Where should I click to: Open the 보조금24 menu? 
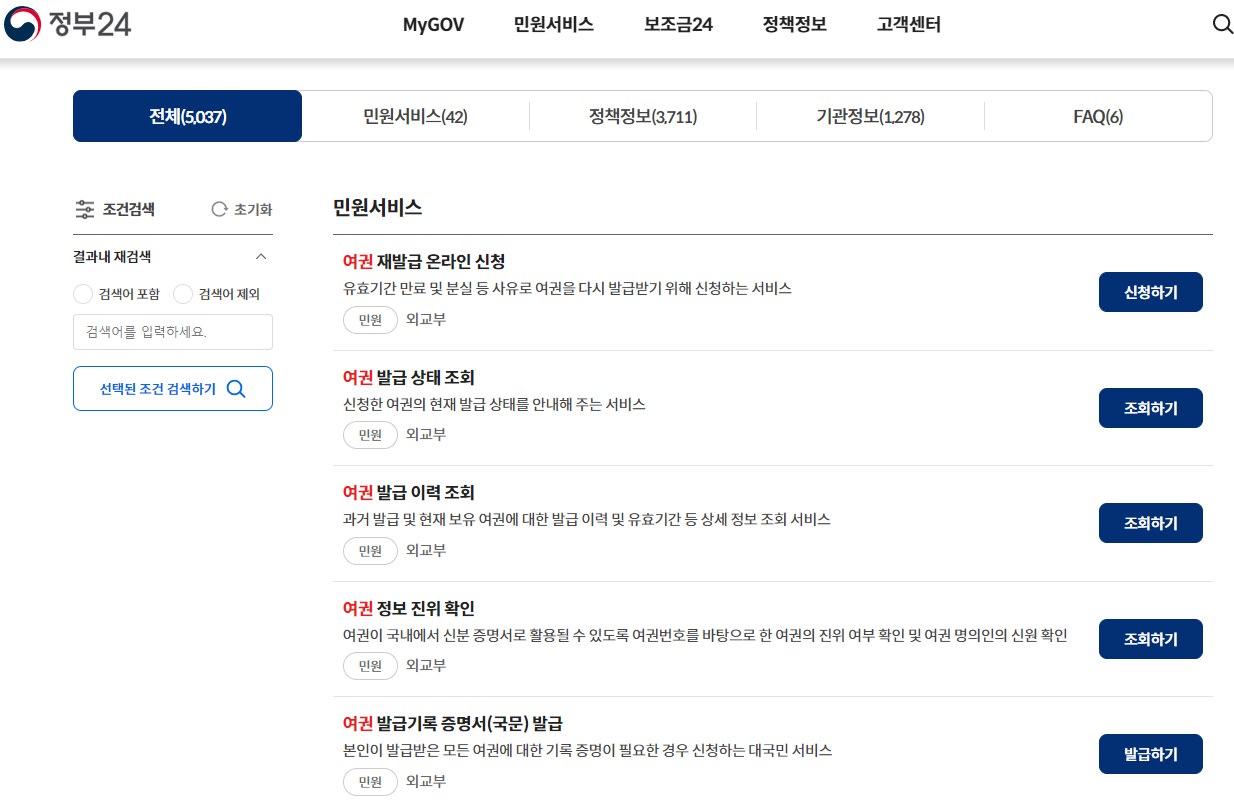coord(678,25)
